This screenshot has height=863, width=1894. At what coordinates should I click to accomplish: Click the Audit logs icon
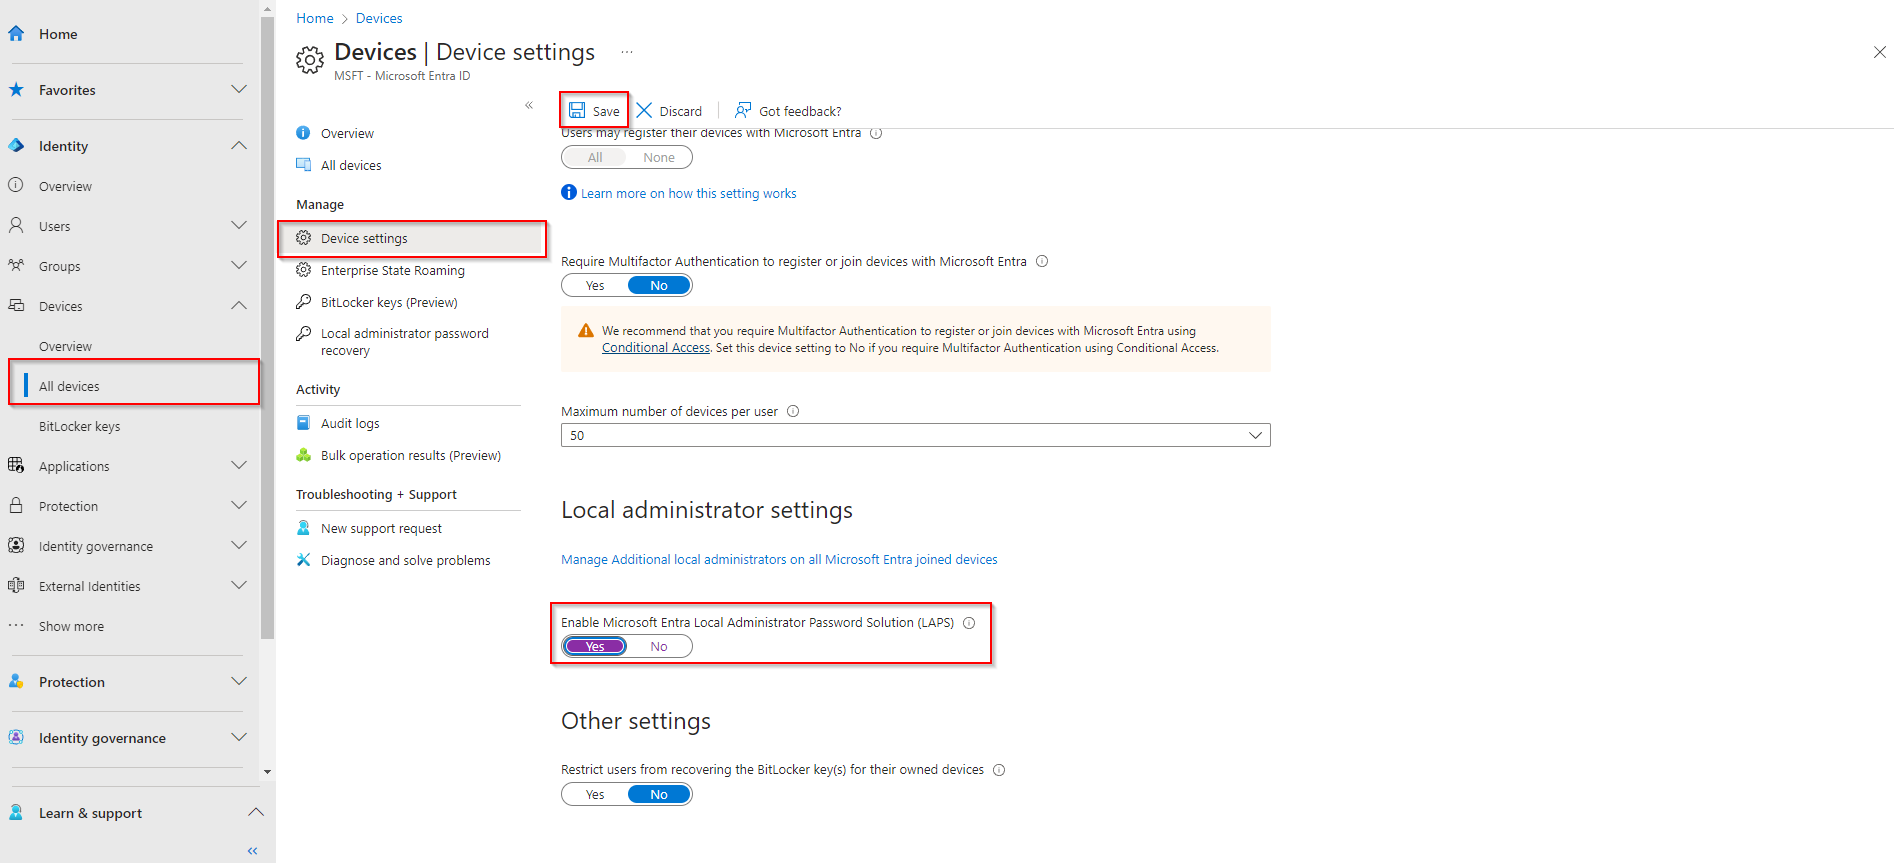click(x=303, y=422)
